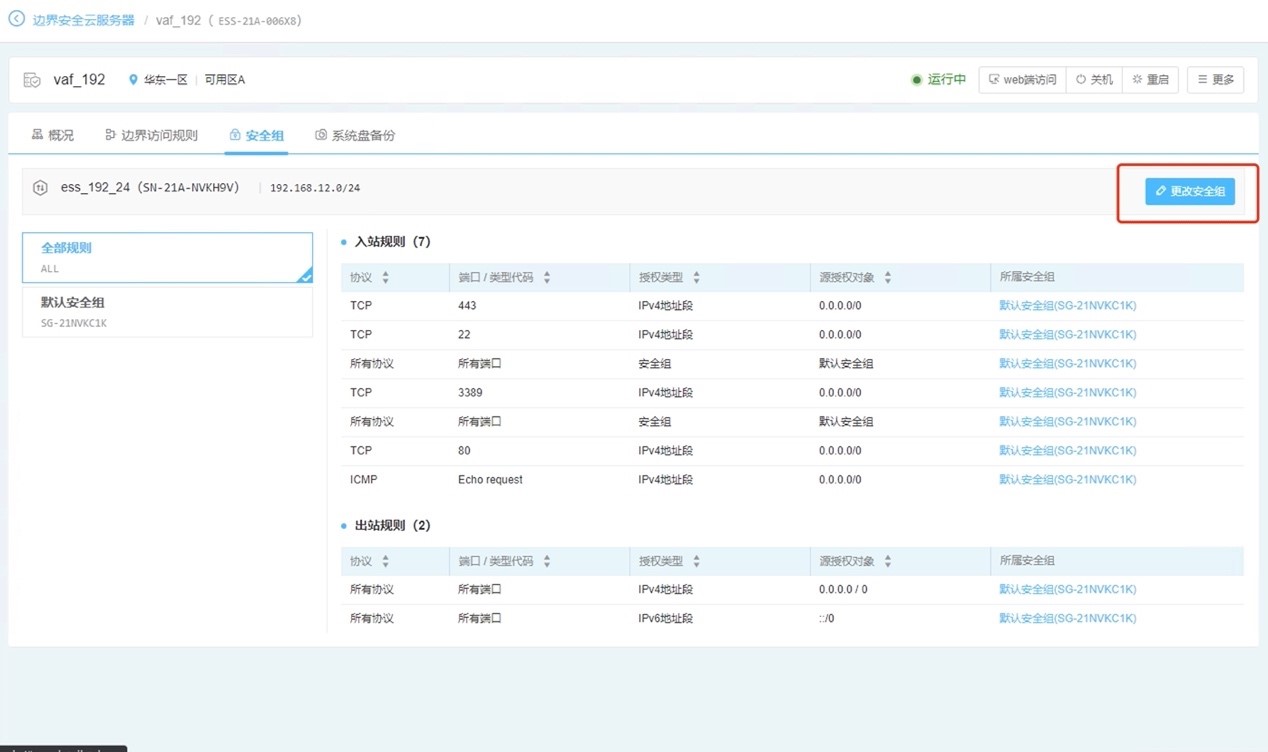Click the network icon beside ess_192_24
This screenshot has height=752, width=1268.
pyautogui.click(x=40, y=187)
